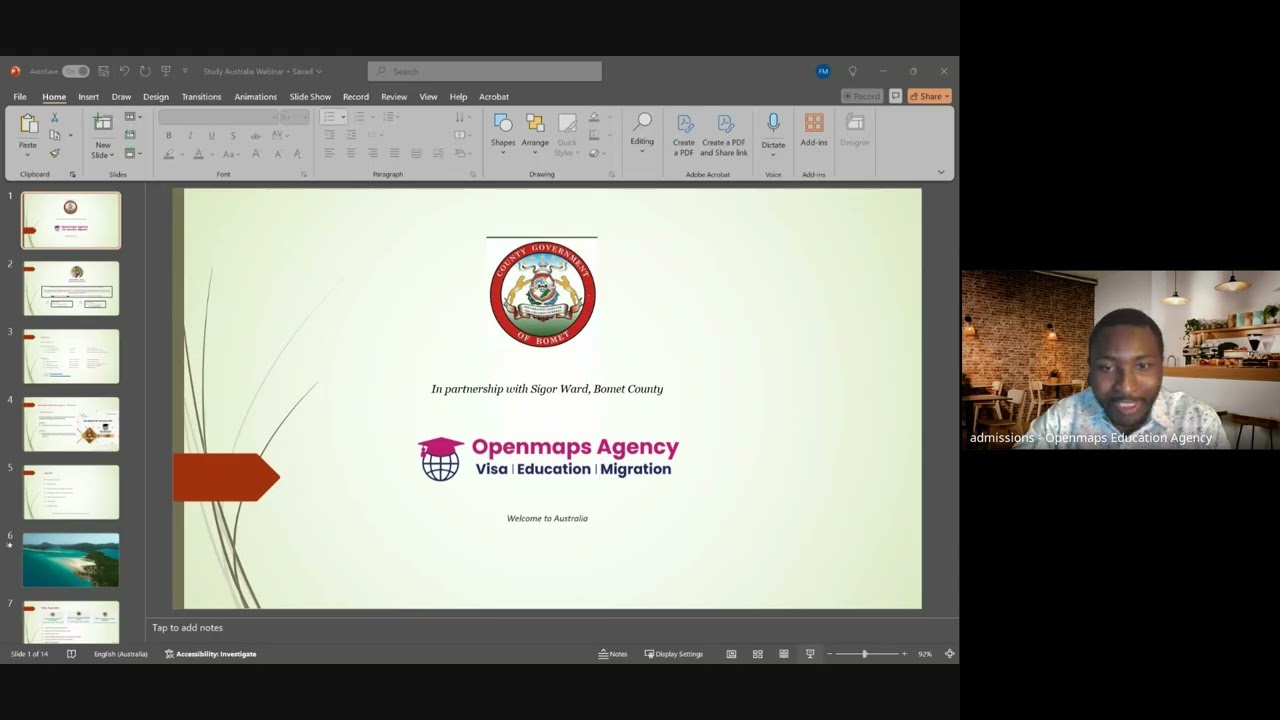This screenshot has height=720, width=1280.
Task: Click the Record button near Share
Action: [x=862, y=96]
